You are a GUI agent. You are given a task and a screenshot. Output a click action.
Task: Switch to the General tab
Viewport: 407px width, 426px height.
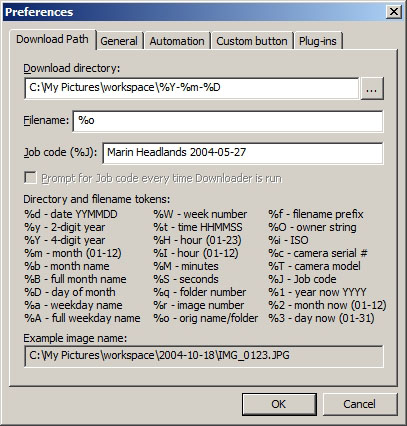[x=119, y=41]
